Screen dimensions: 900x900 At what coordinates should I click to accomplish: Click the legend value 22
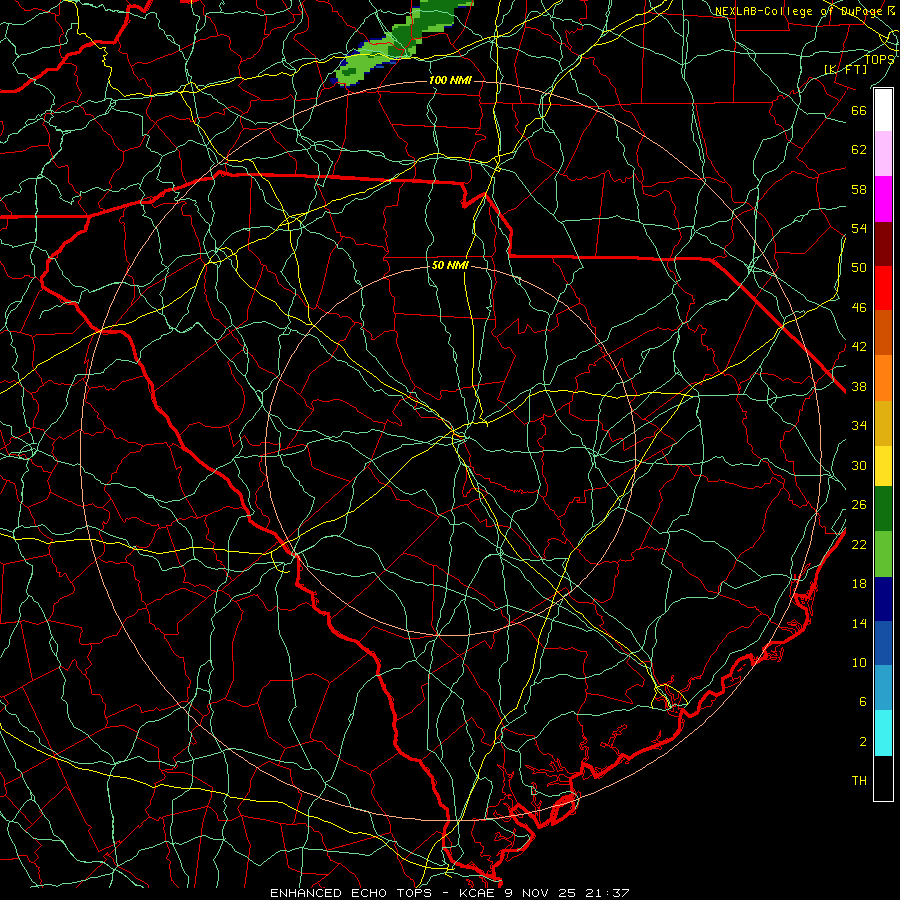coord(859,544)
